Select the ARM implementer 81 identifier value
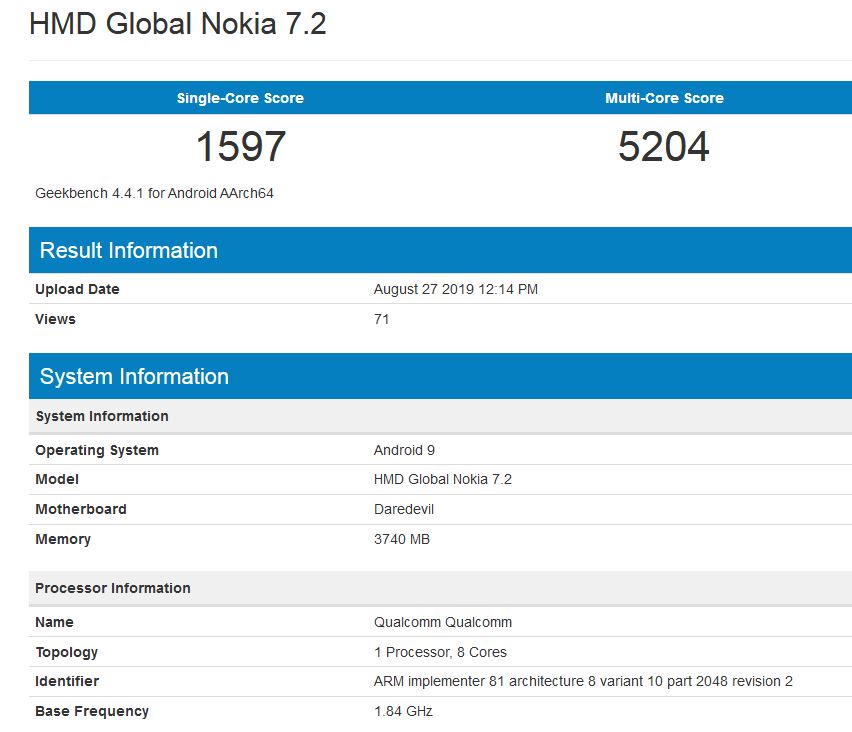 (583, 681)
